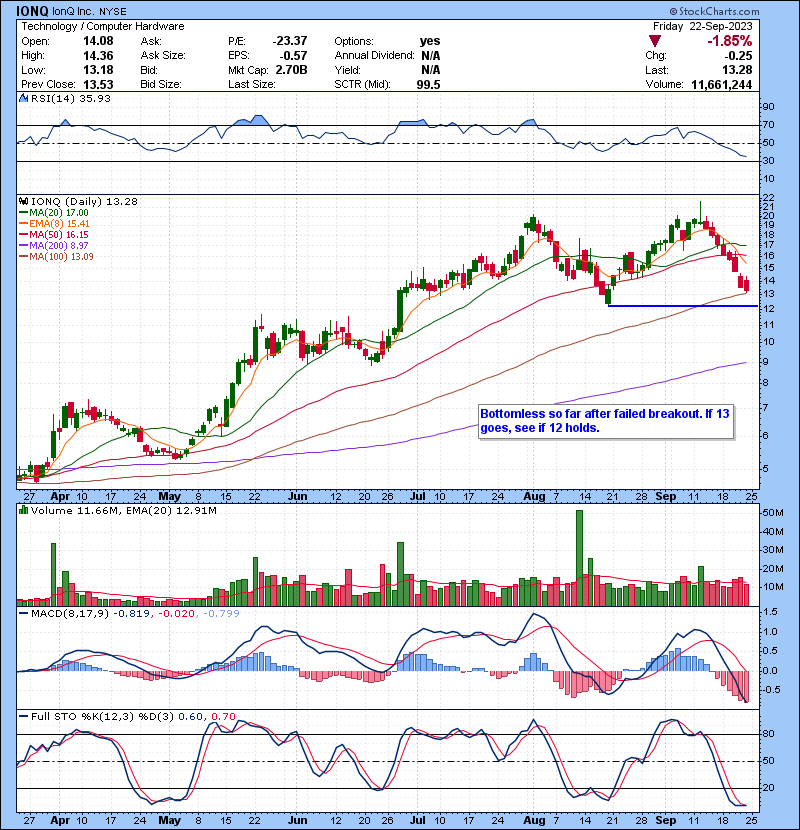Click the SCTR (Mid) 99.5 value
The height and width of the screenshot is (830, 800).
coord(428,84)
